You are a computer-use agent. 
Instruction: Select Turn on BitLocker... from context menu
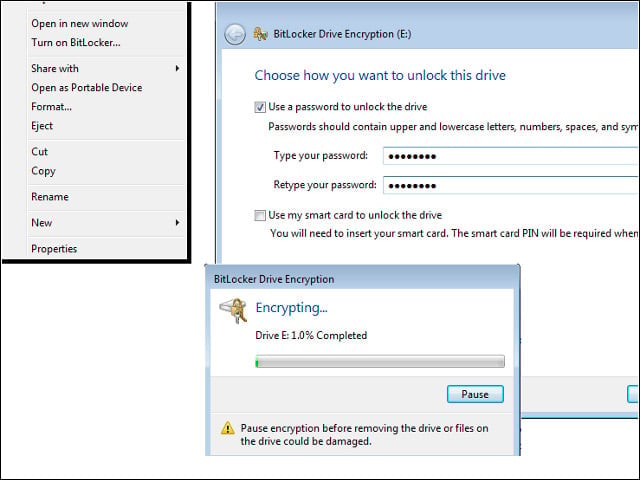point(76,42)
